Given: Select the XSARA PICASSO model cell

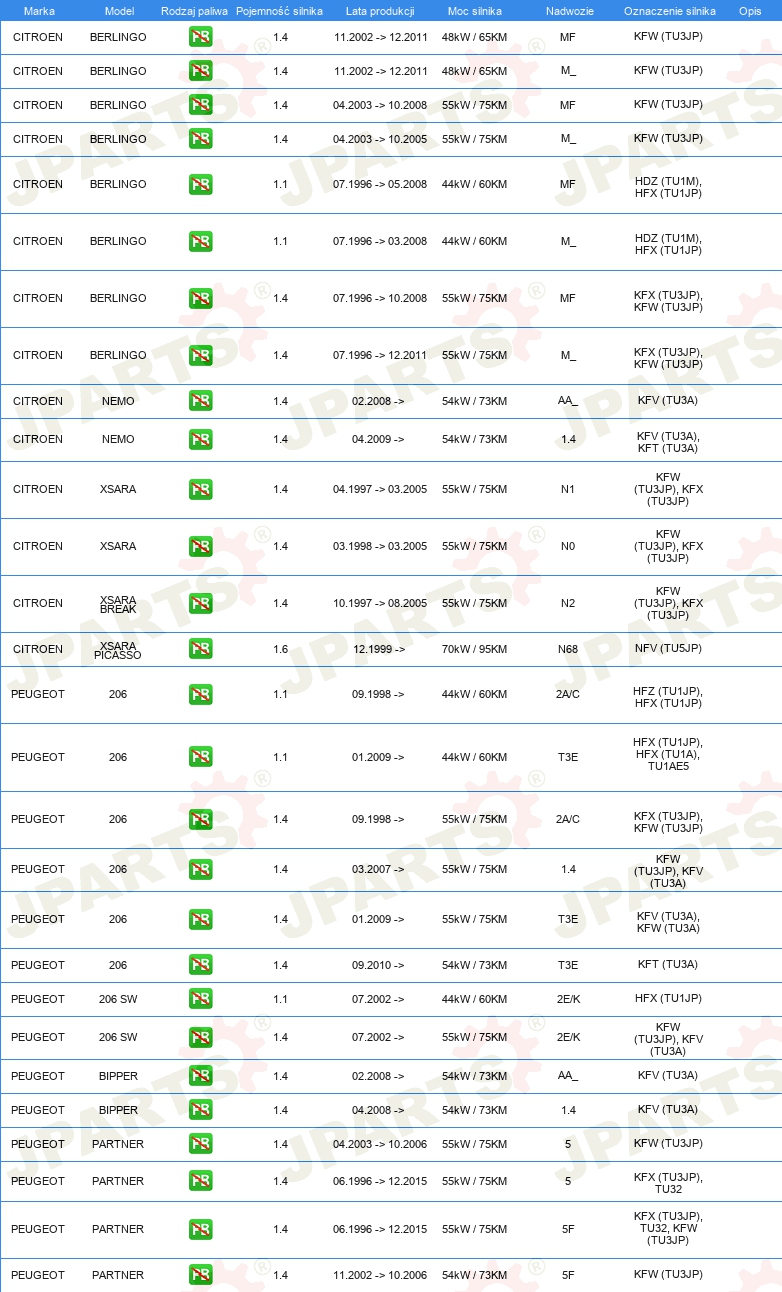Looking at the screenshot, I should tap(118, 650).
